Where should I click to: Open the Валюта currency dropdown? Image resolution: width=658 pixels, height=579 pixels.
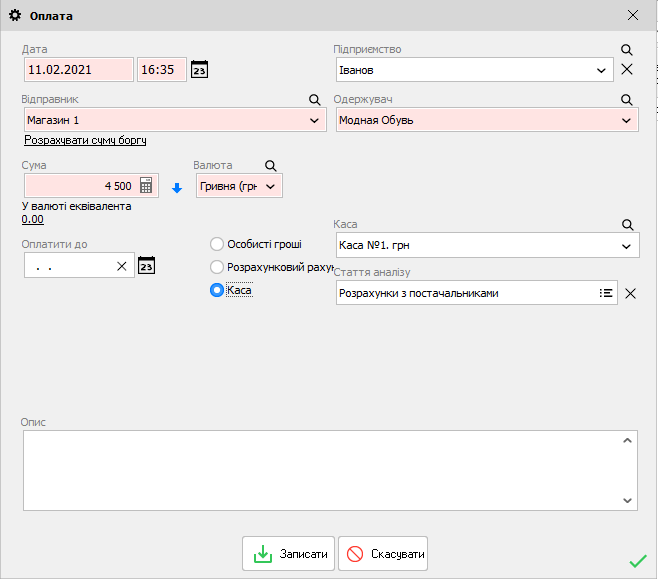tap(271, 186)
